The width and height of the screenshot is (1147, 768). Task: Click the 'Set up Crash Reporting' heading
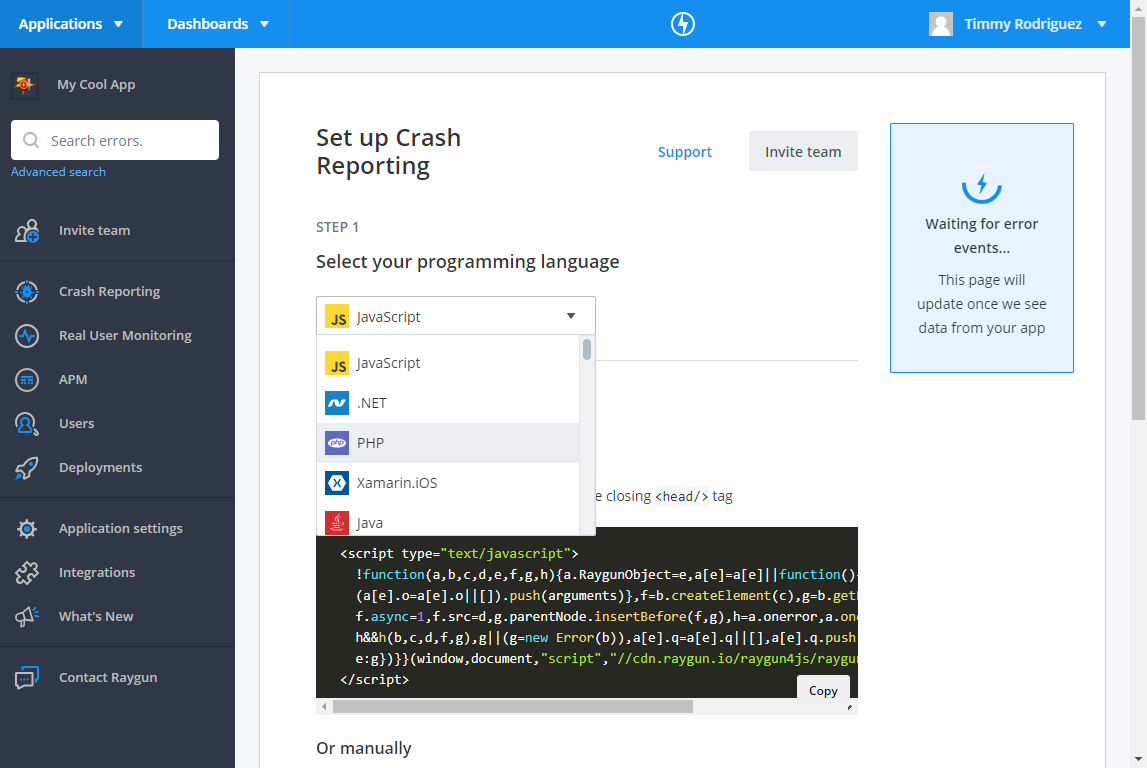(388, 151)
